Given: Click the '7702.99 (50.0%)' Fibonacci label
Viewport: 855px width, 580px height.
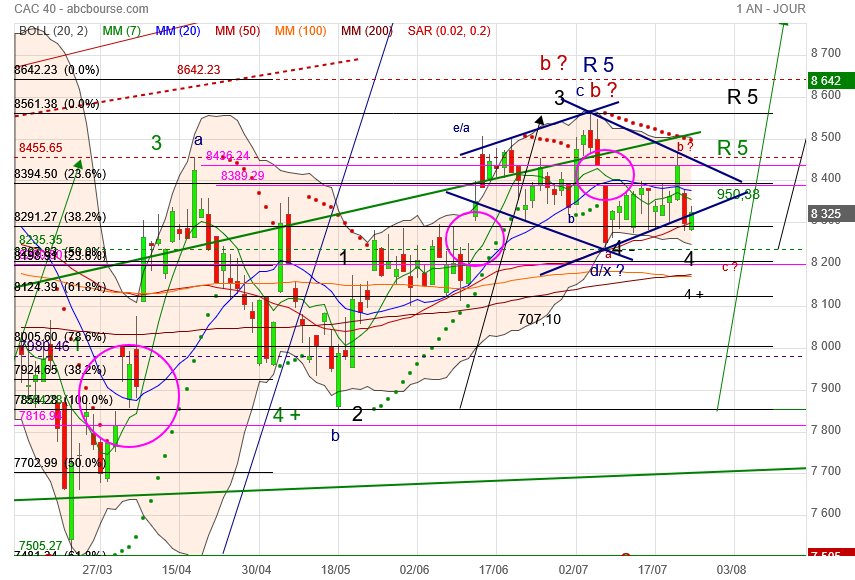Looking at the screenshot, I should click(x=60, y=463).
